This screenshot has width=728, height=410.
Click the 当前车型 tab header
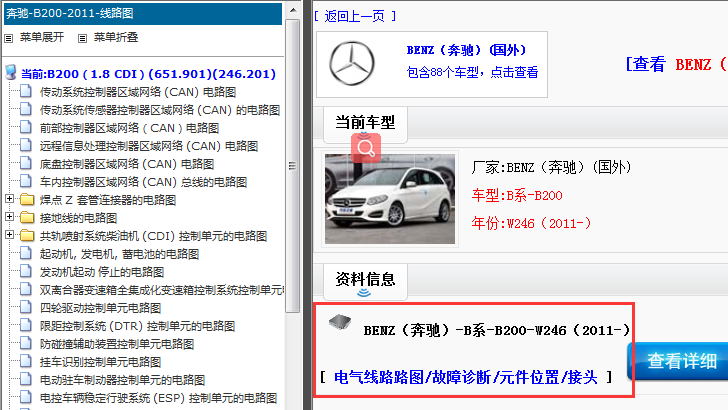click(x=365, y=124)
